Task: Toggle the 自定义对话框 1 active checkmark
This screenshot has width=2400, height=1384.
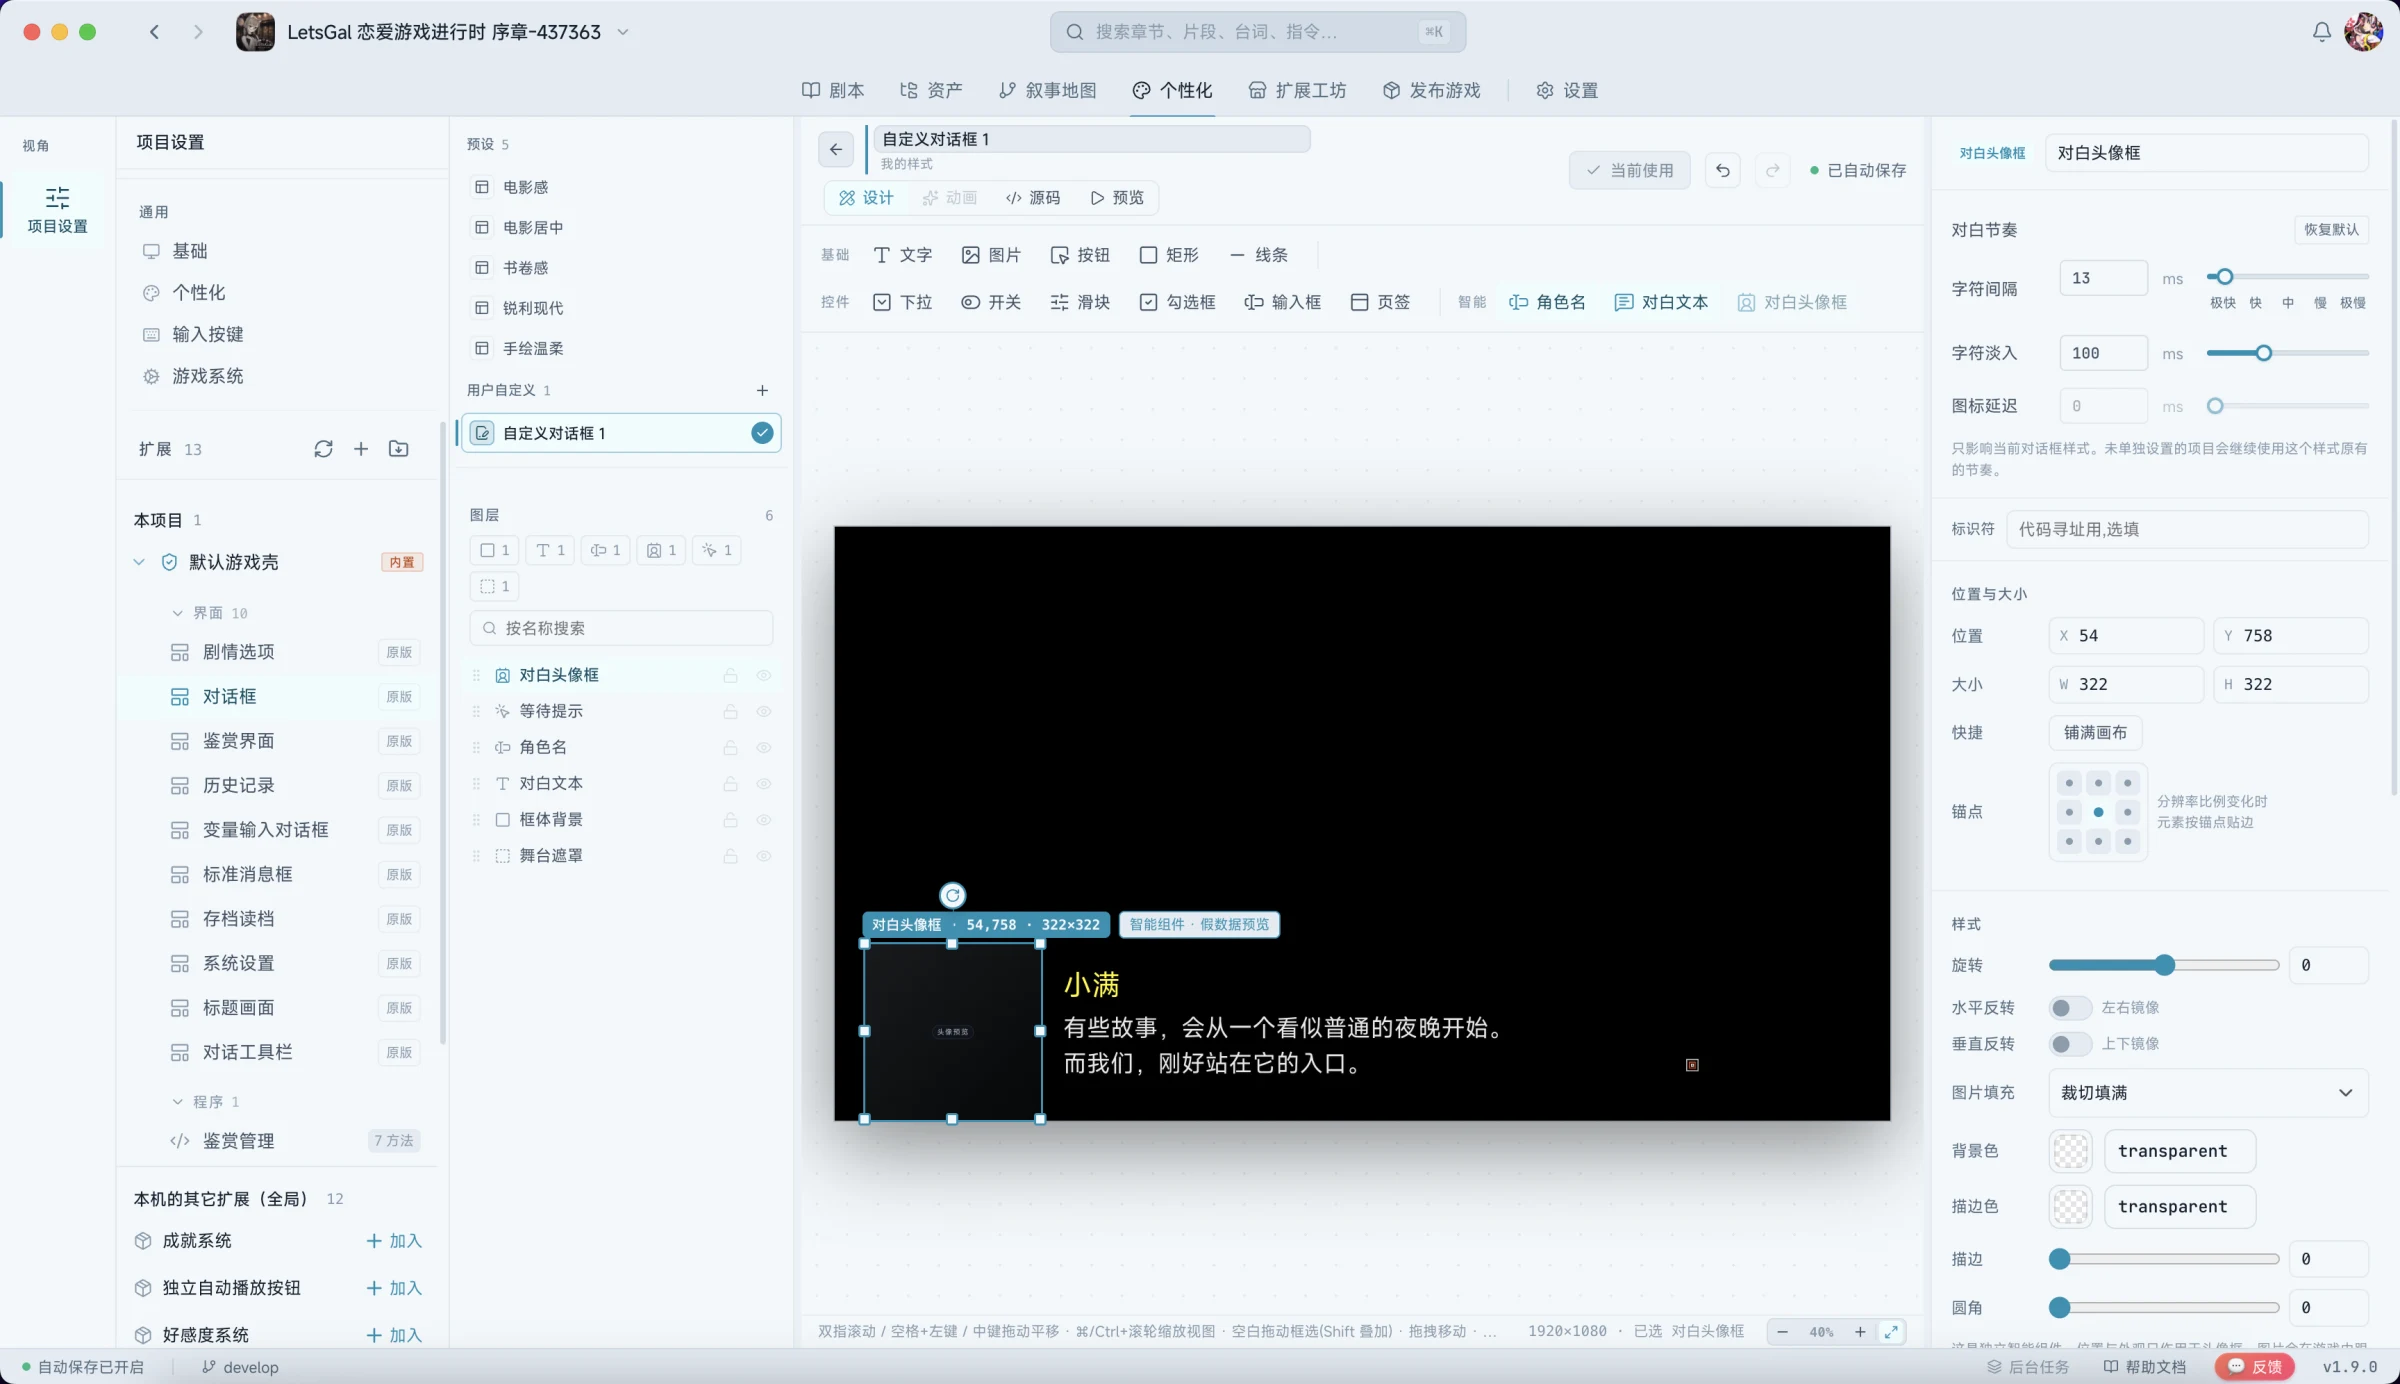Action: [762, 433]
